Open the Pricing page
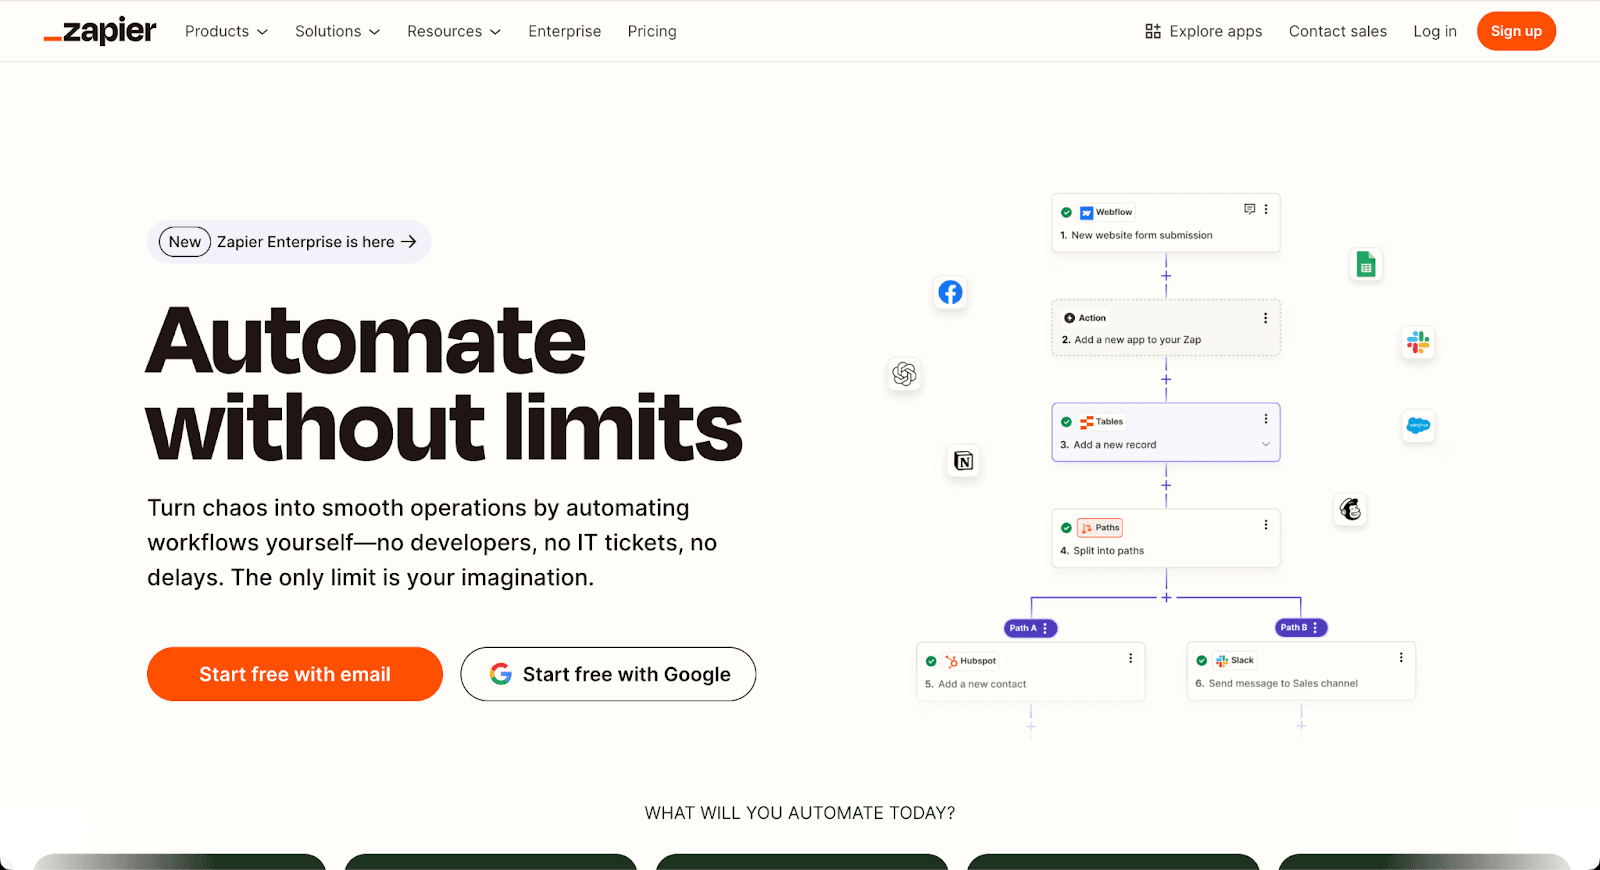The image size is (1600, 870). (x=652, y=31)
